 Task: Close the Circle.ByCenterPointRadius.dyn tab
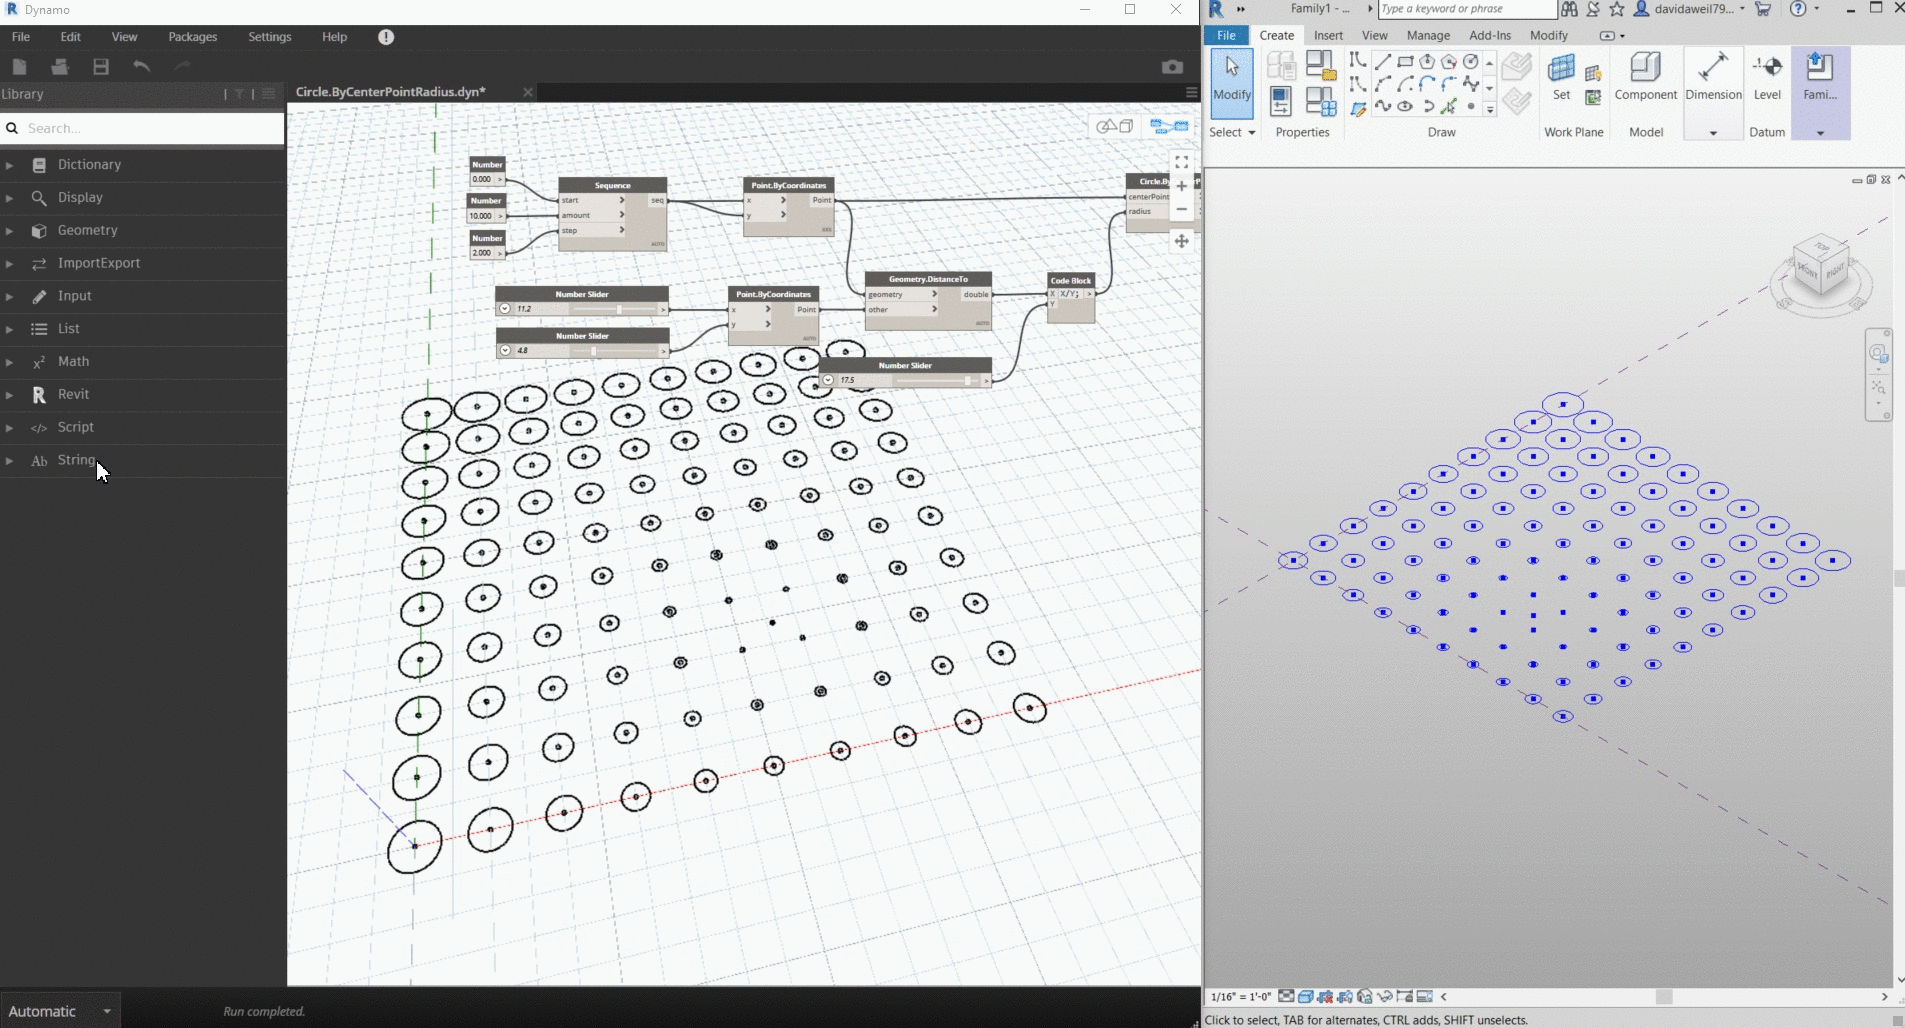[528, 92]
